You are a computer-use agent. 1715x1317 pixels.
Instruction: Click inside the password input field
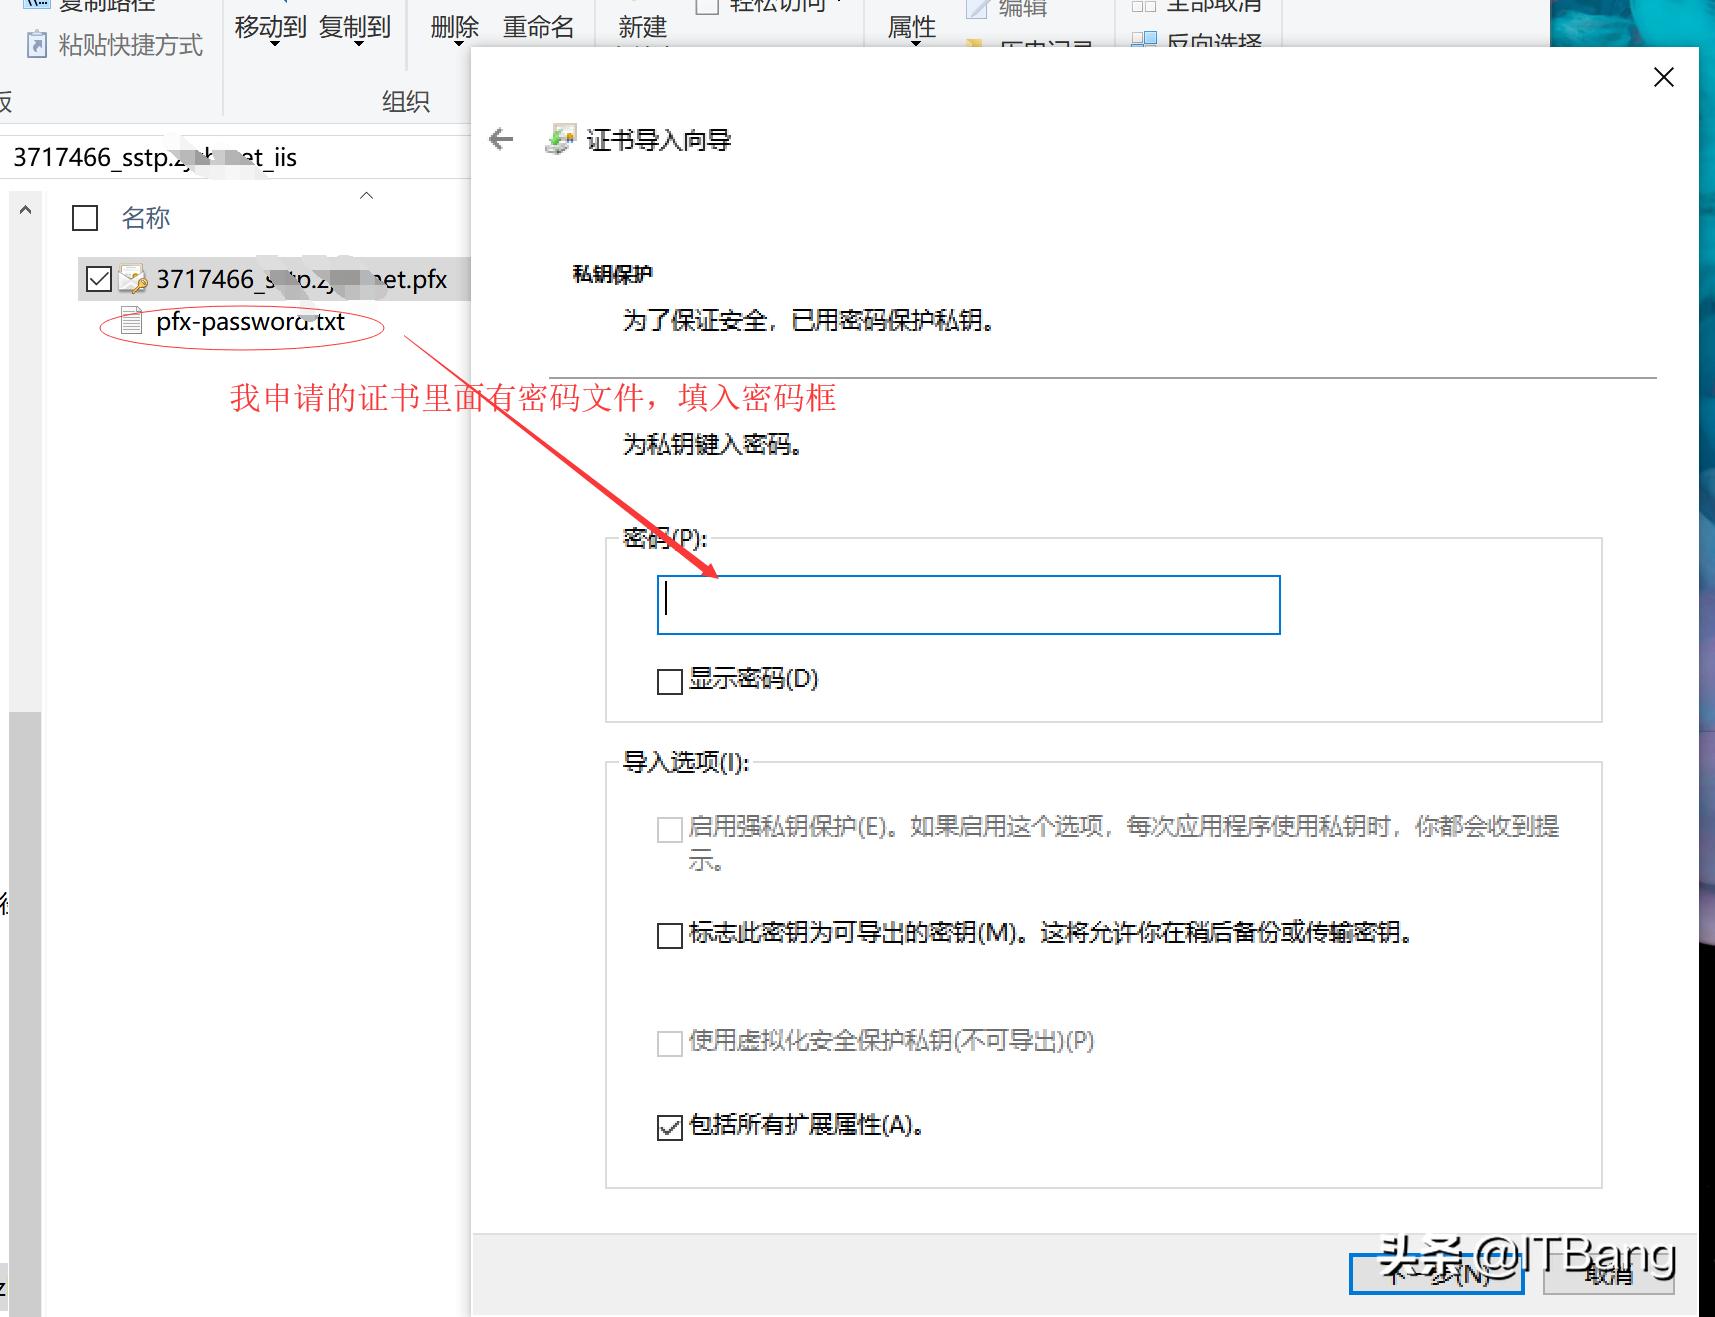click(x=968, y=605)
